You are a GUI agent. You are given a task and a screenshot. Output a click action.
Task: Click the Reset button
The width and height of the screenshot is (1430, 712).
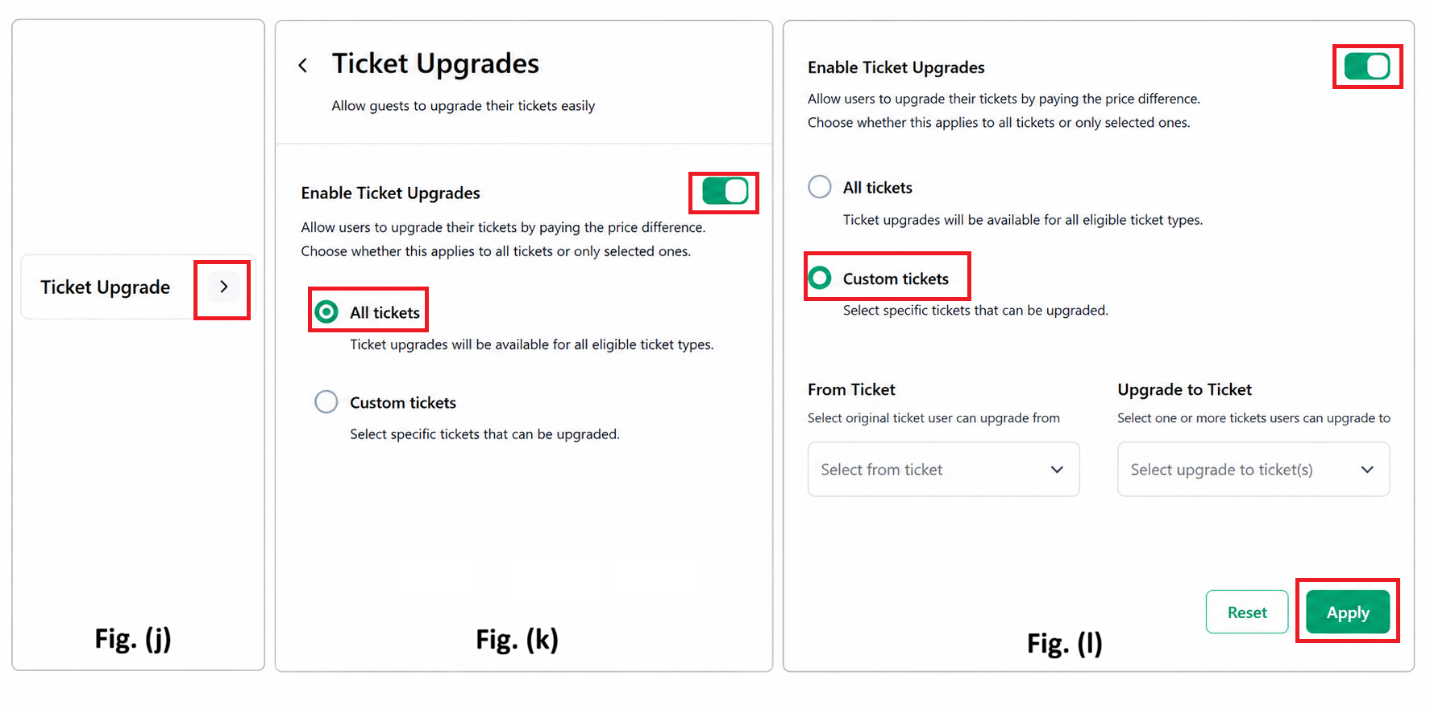coord(1247,612)
